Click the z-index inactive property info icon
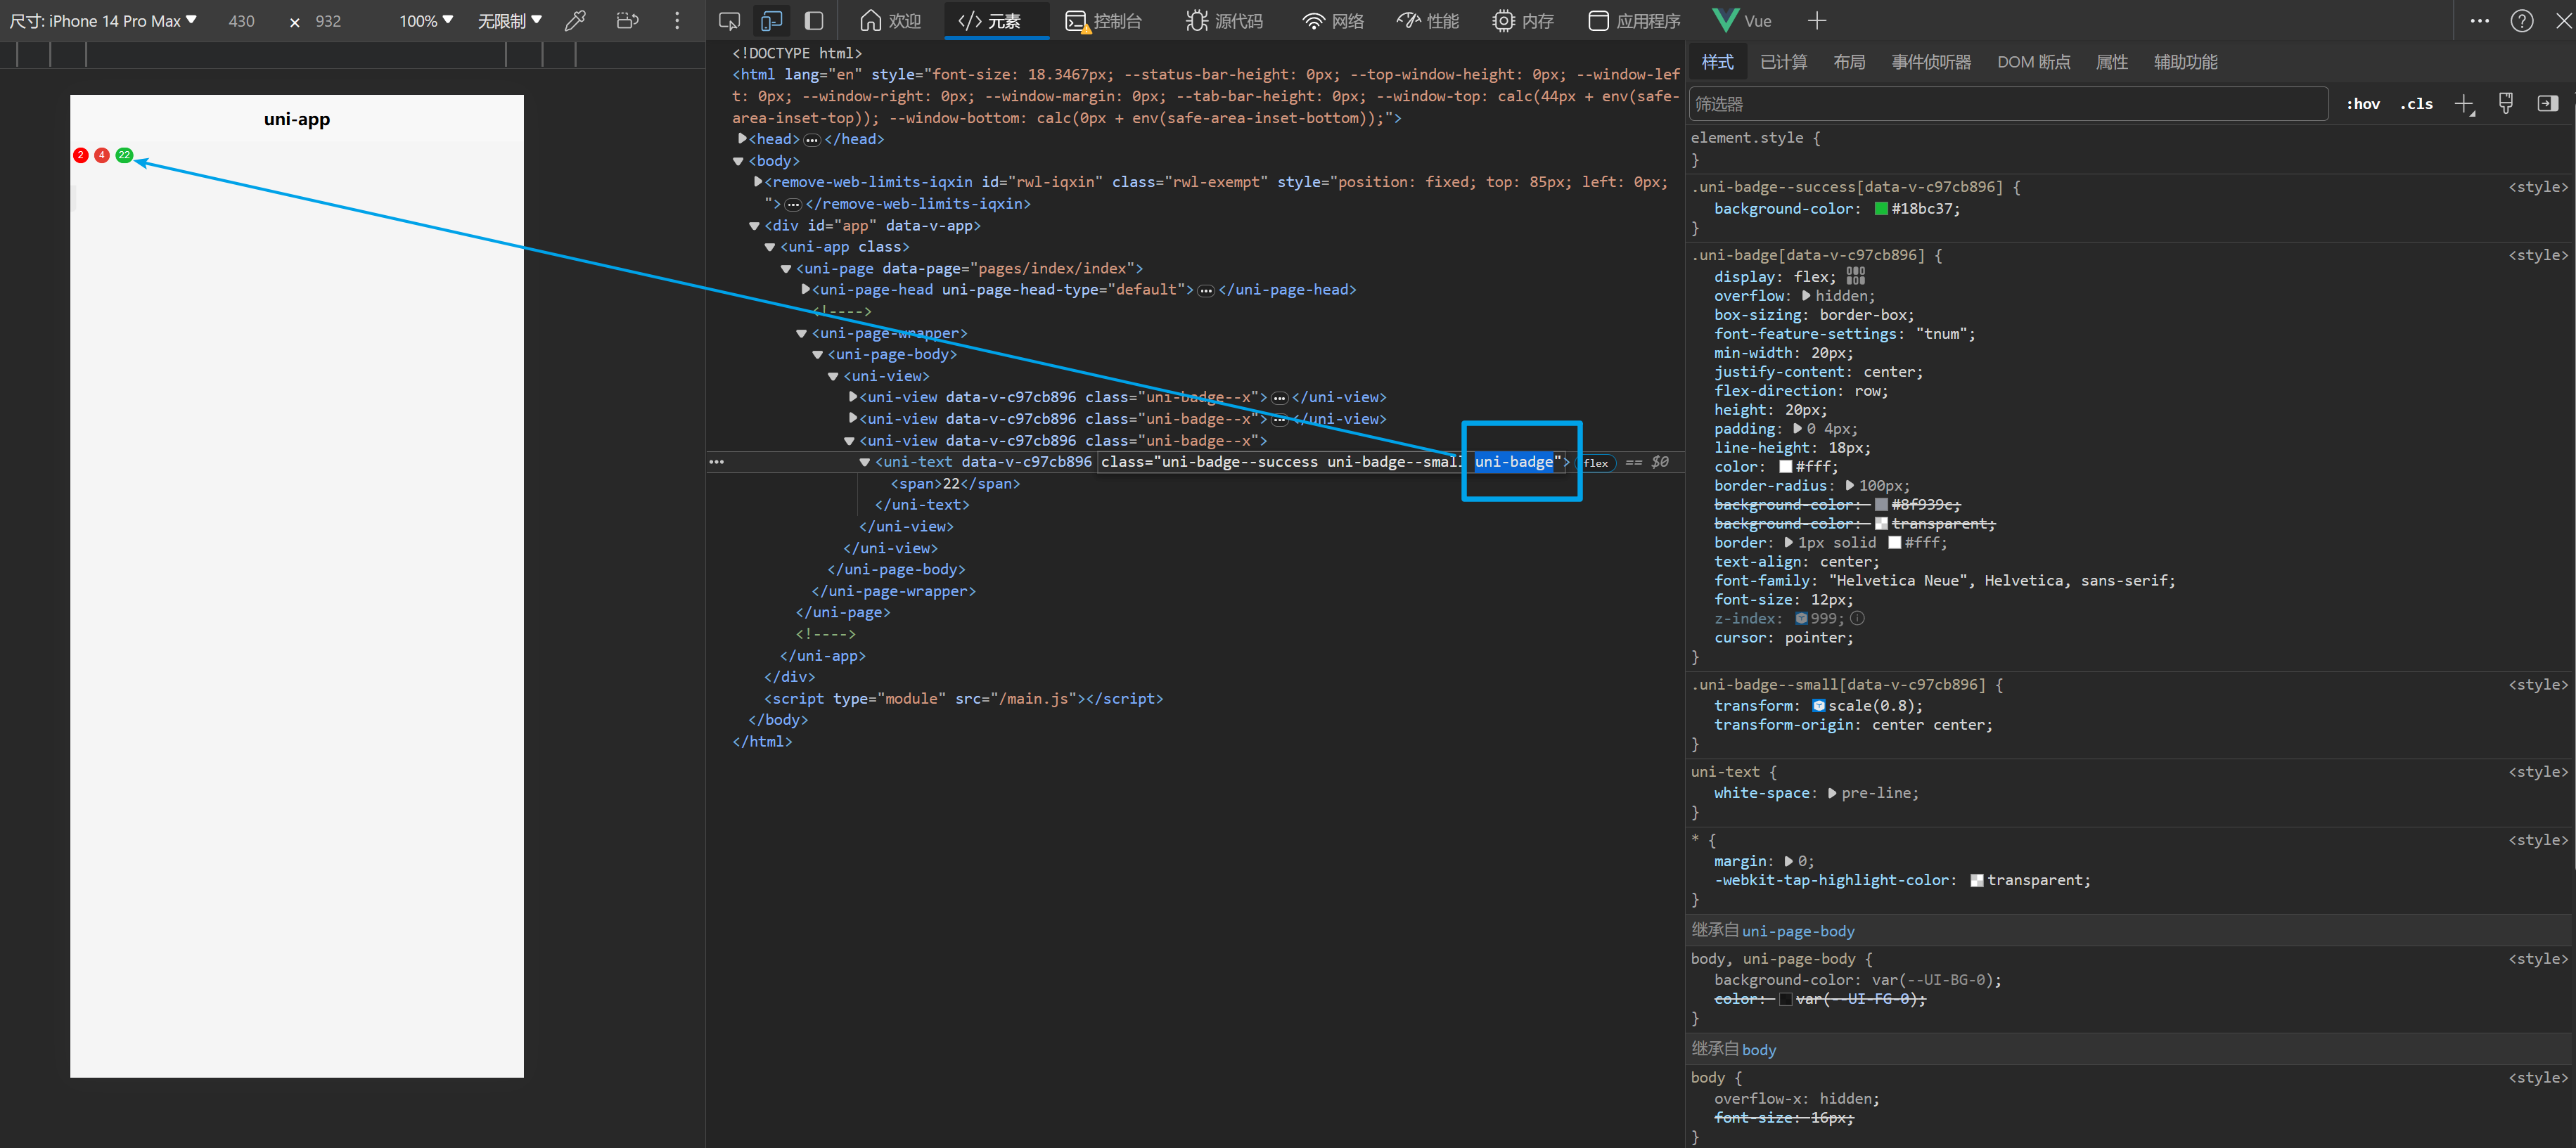2576x1148 pixels. coord(1857,619)
